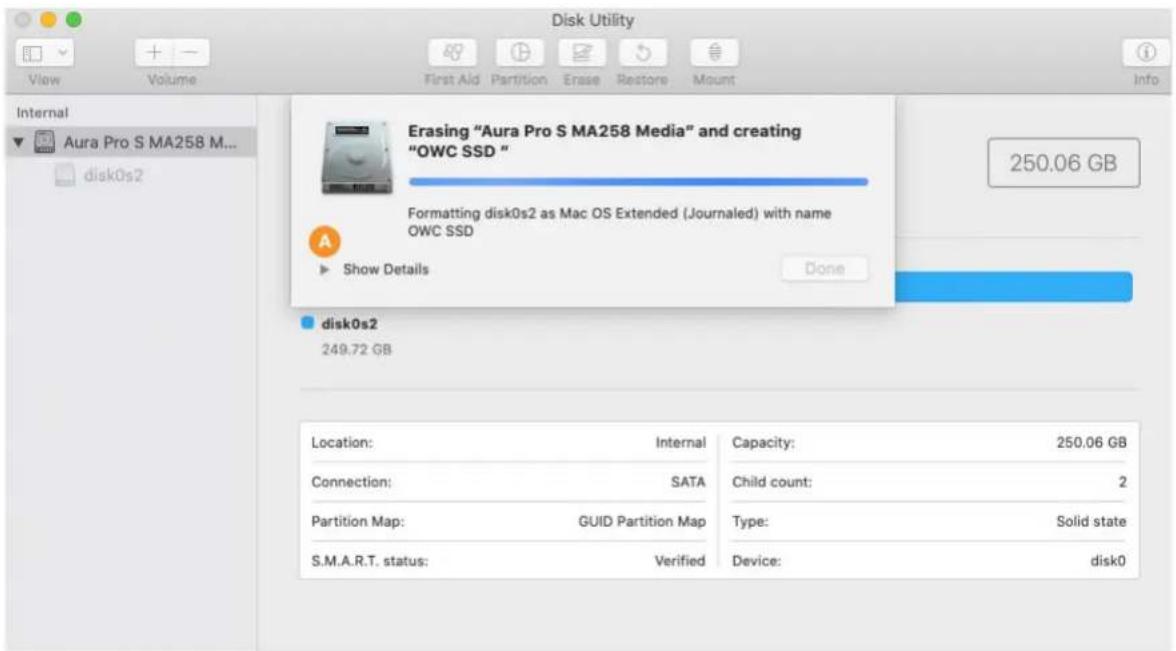
Task: Click the Partition Map label
Action: click(x=358, y=521)
